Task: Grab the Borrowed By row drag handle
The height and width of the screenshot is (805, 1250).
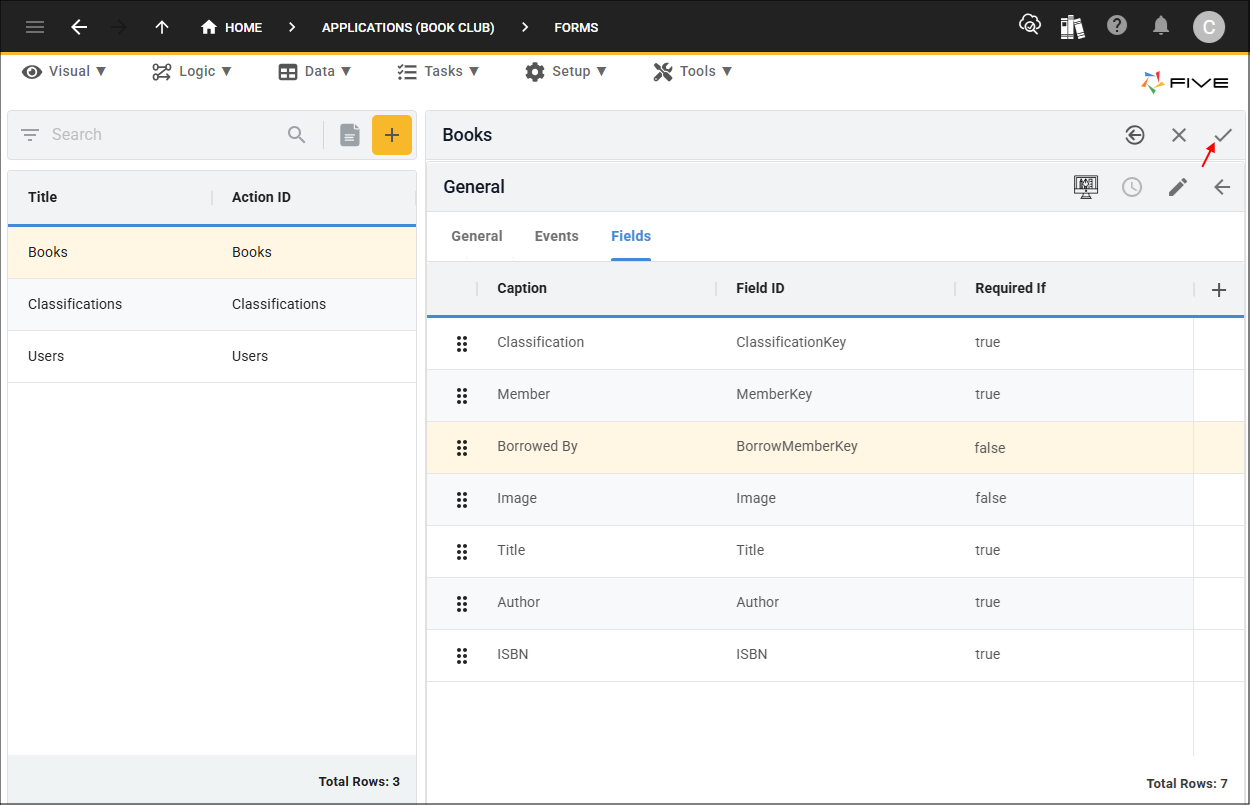Action: [462, 448]
